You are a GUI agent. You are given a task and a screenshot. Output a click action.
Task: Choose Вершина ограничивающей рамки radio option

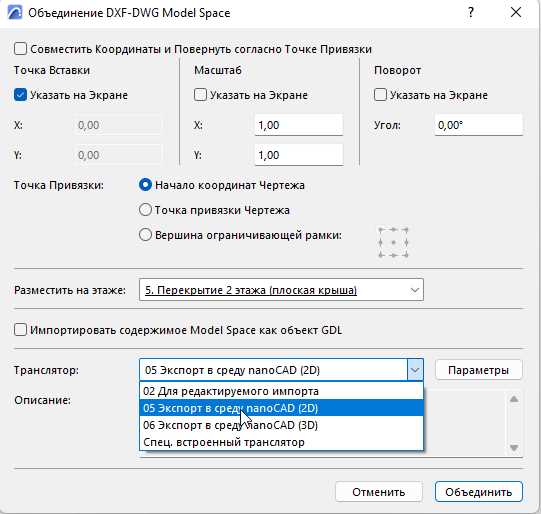point(145,235)
